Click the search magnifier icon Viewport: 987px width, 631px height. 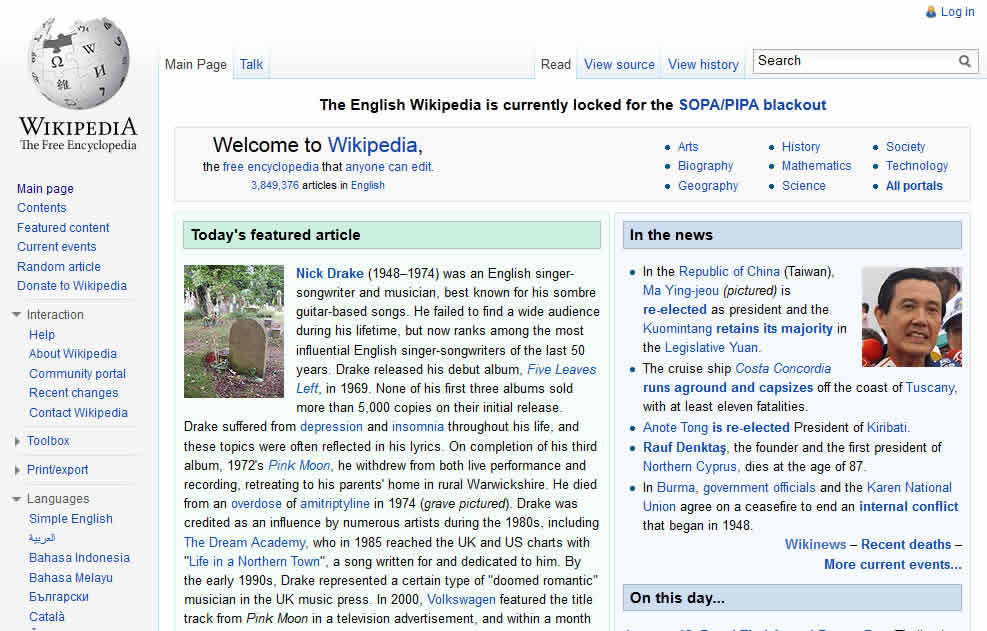point(964,61)
